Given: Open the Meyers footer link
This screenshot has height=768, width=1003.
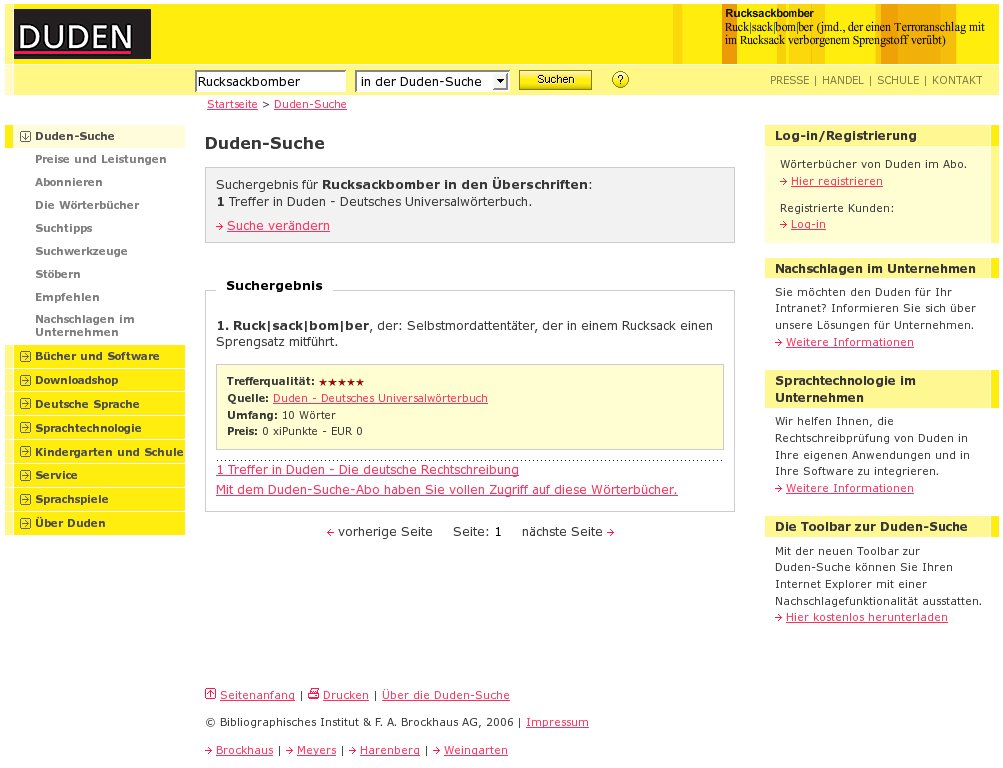Looking at the screenshot, I should click(x=317, y=750).
